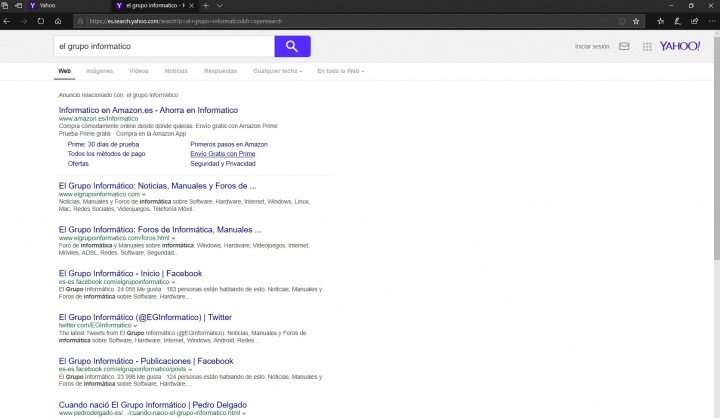This screenshot has height=418, width=720.
Task: Open the @EGInformatico Twitter result
Action: coord(145,317)
